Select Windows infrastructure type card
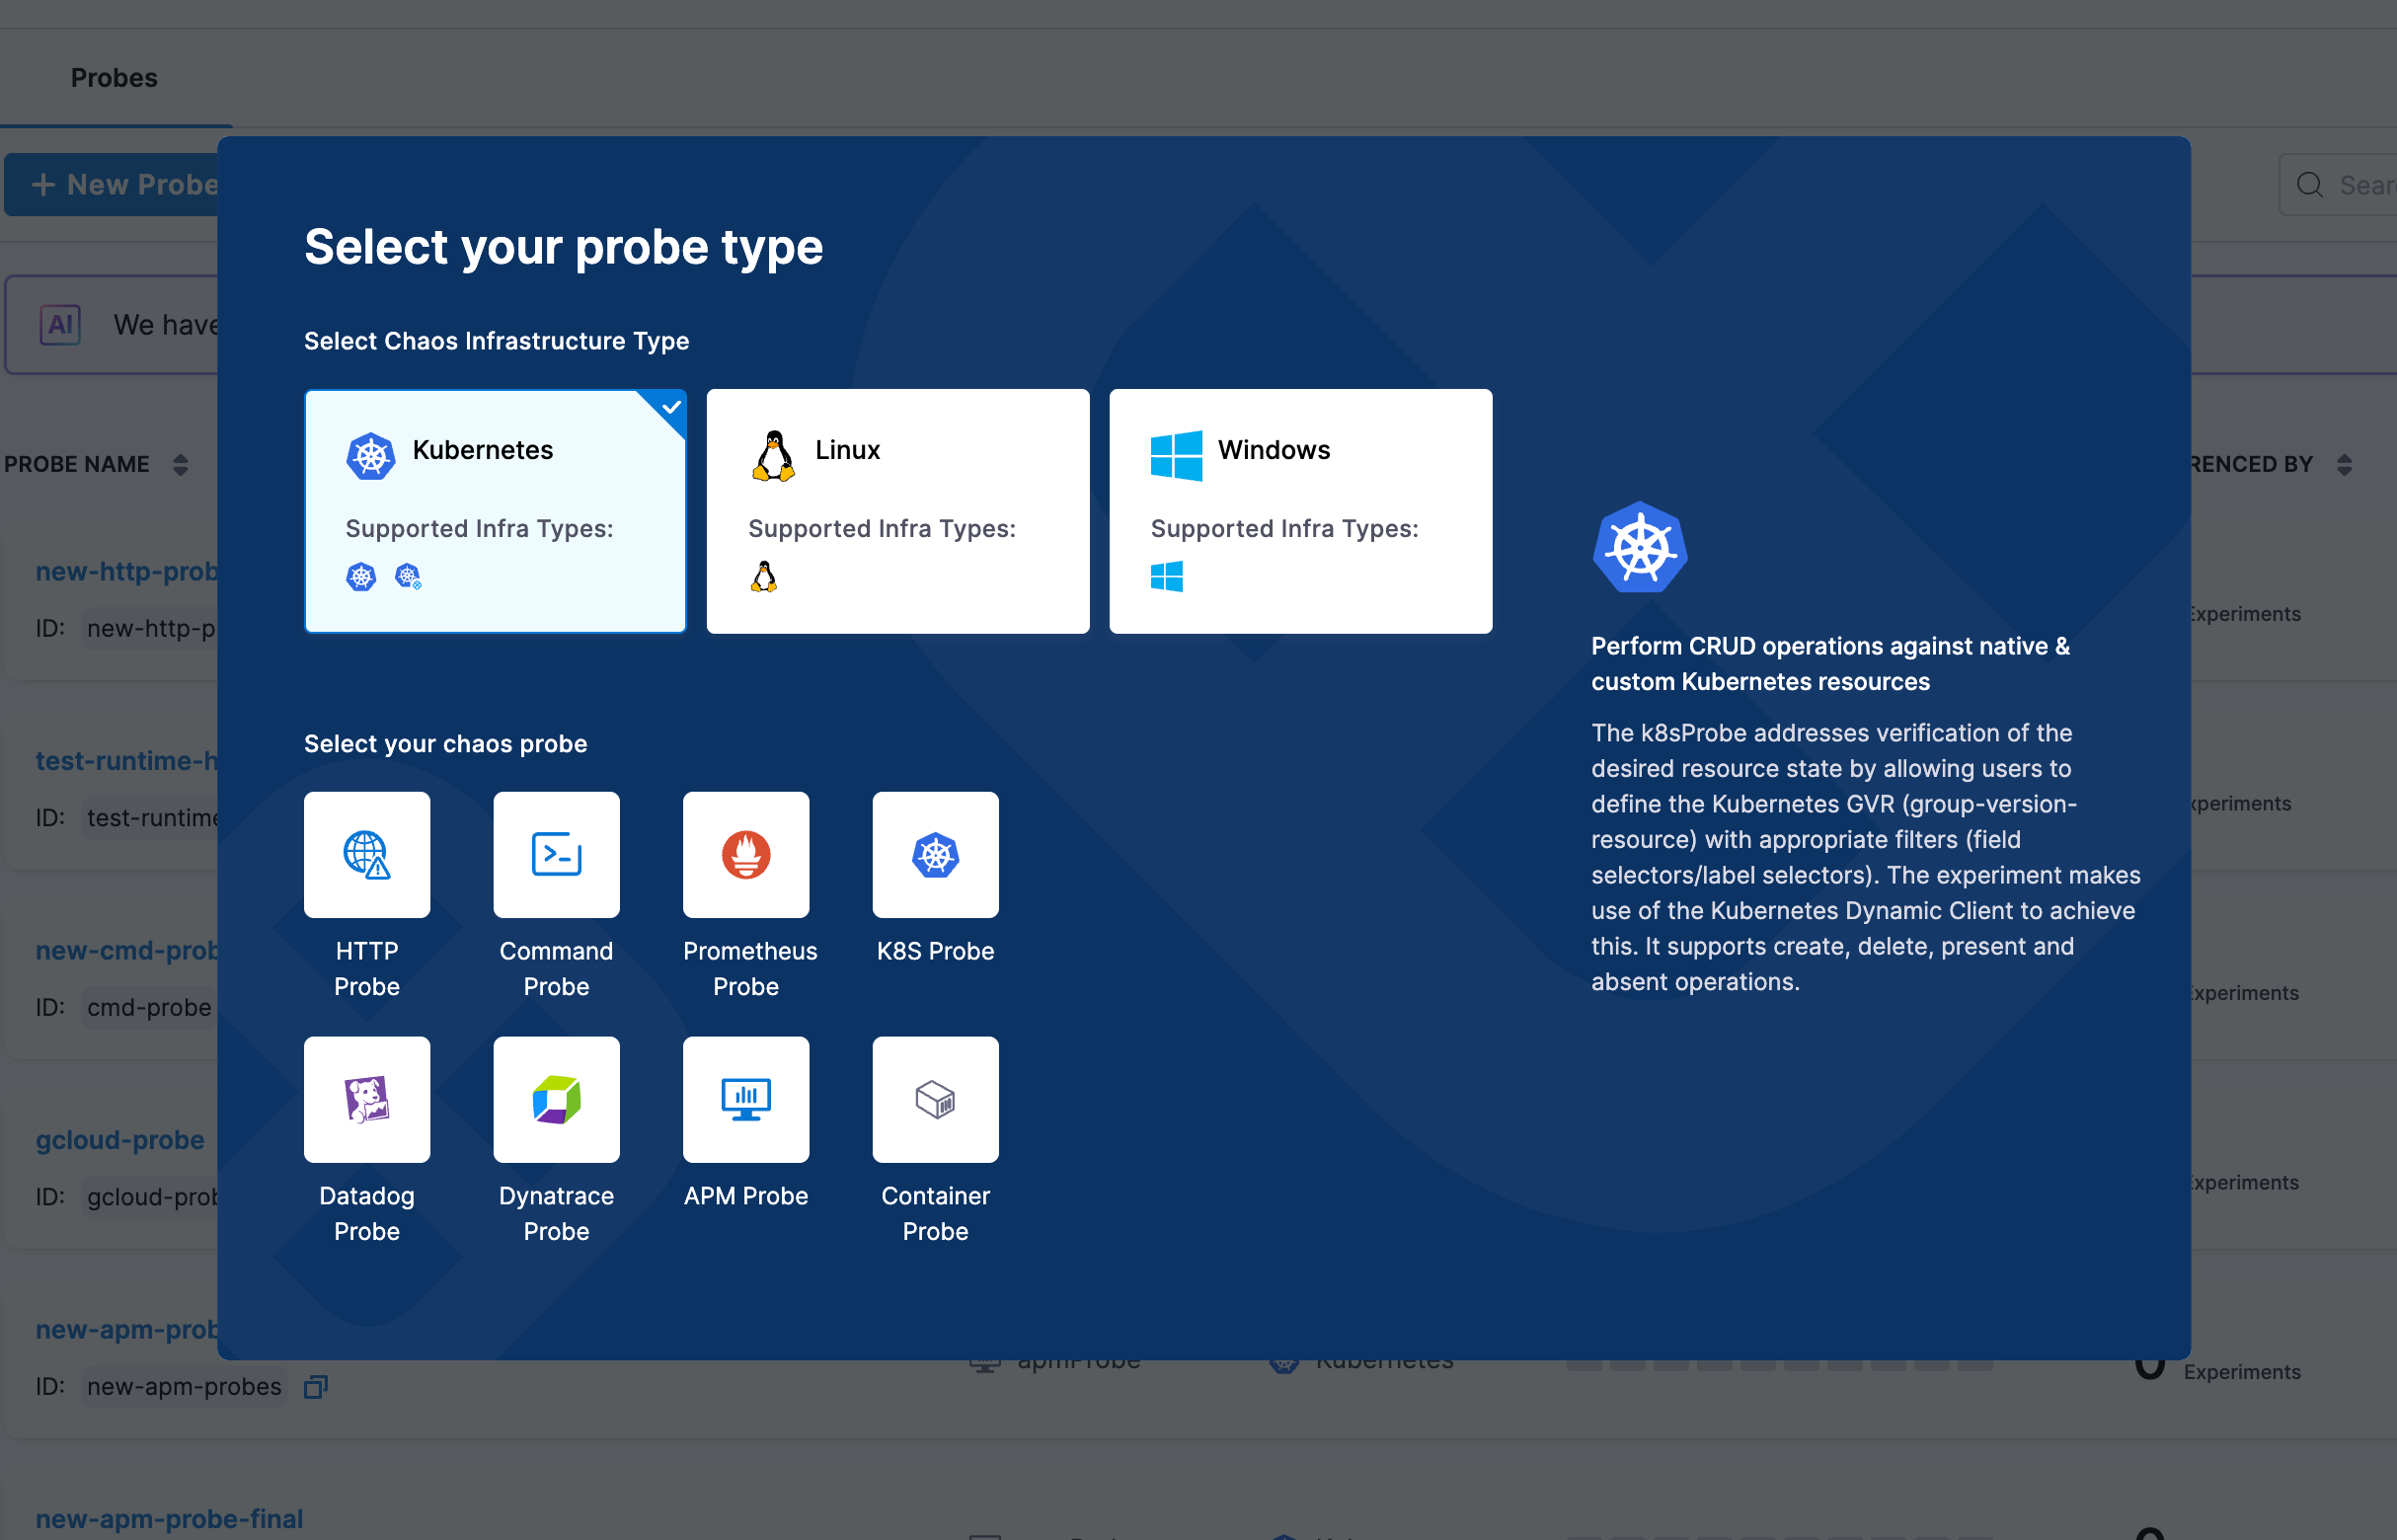 (1300, 511)
